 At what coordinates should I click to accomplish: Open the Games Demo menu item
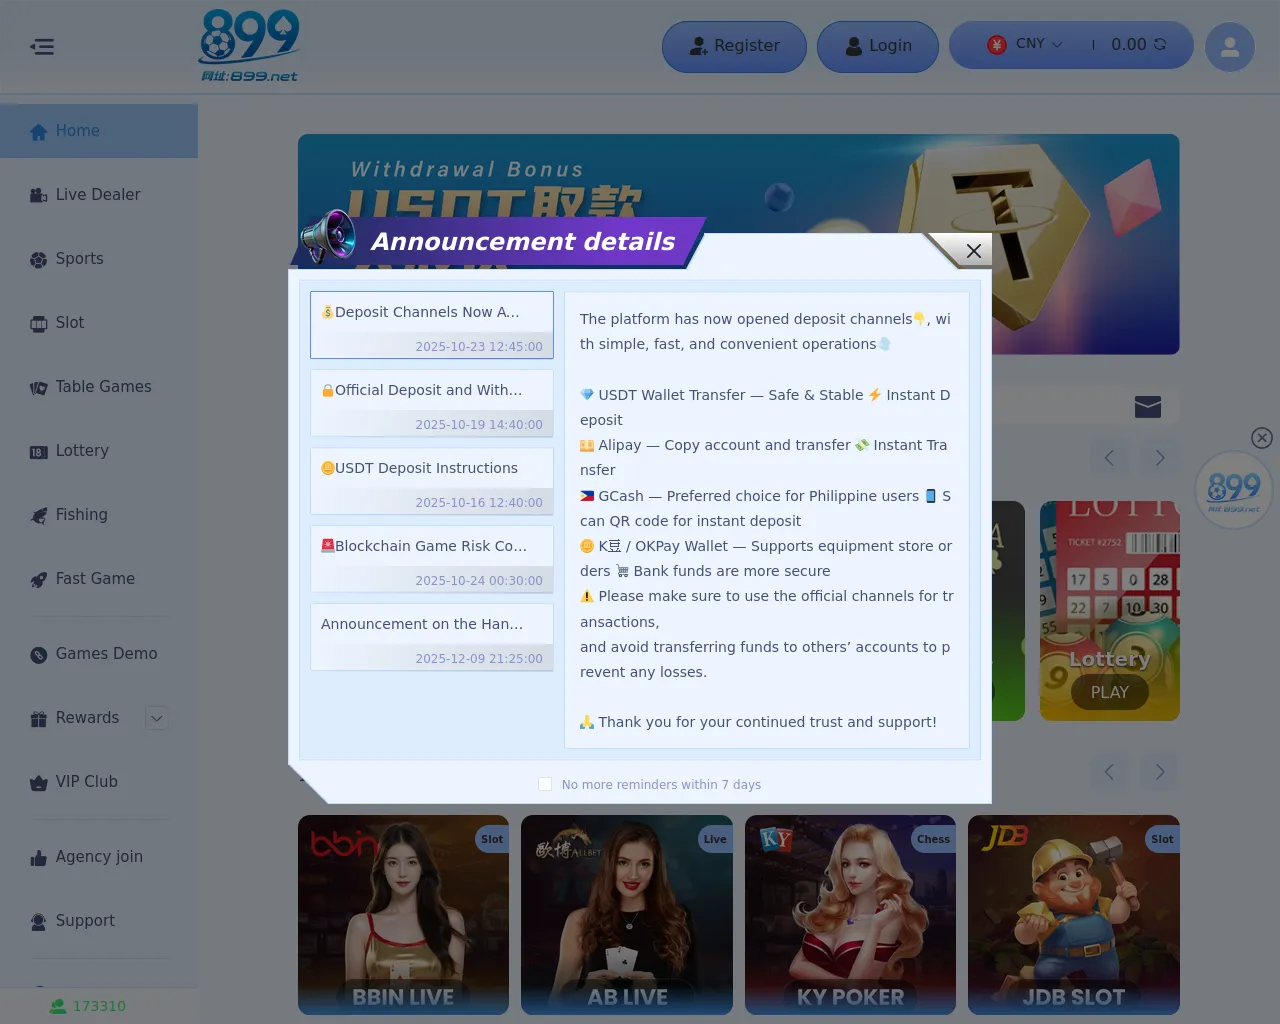click(99, 654)
